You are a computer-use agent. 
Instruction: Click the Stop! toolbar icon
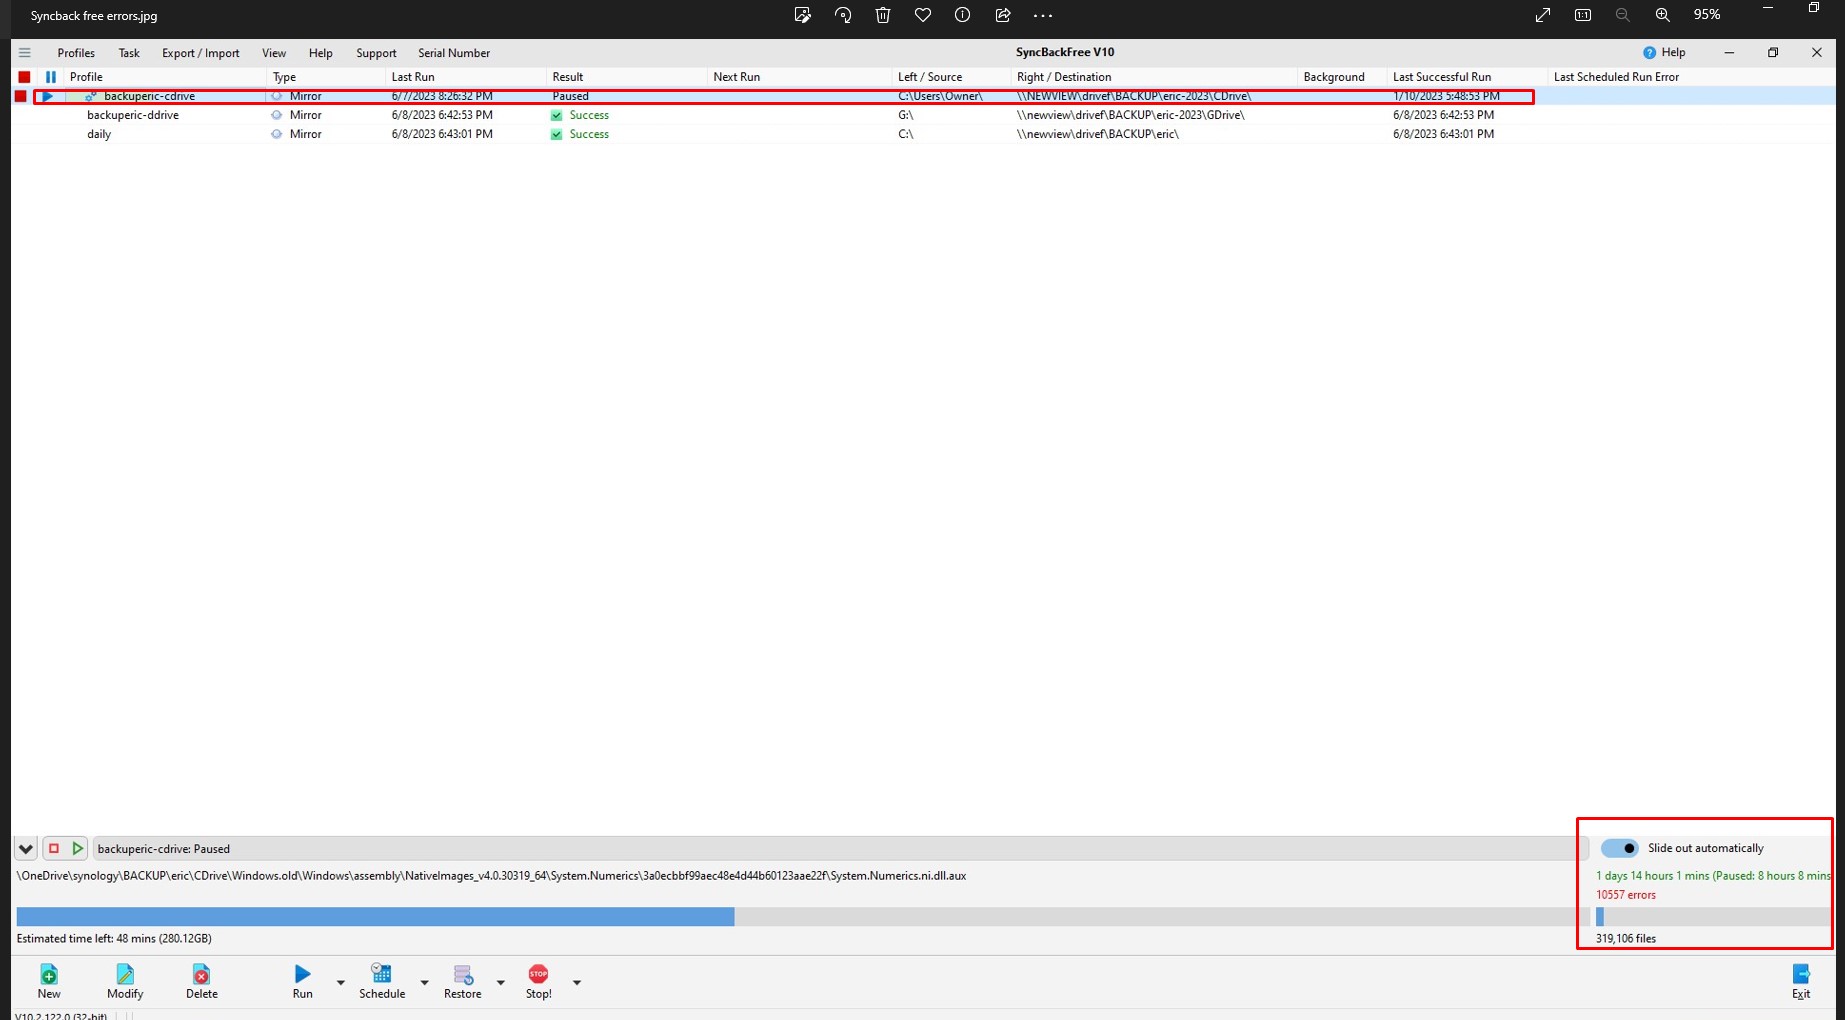[x=539, y=974]
